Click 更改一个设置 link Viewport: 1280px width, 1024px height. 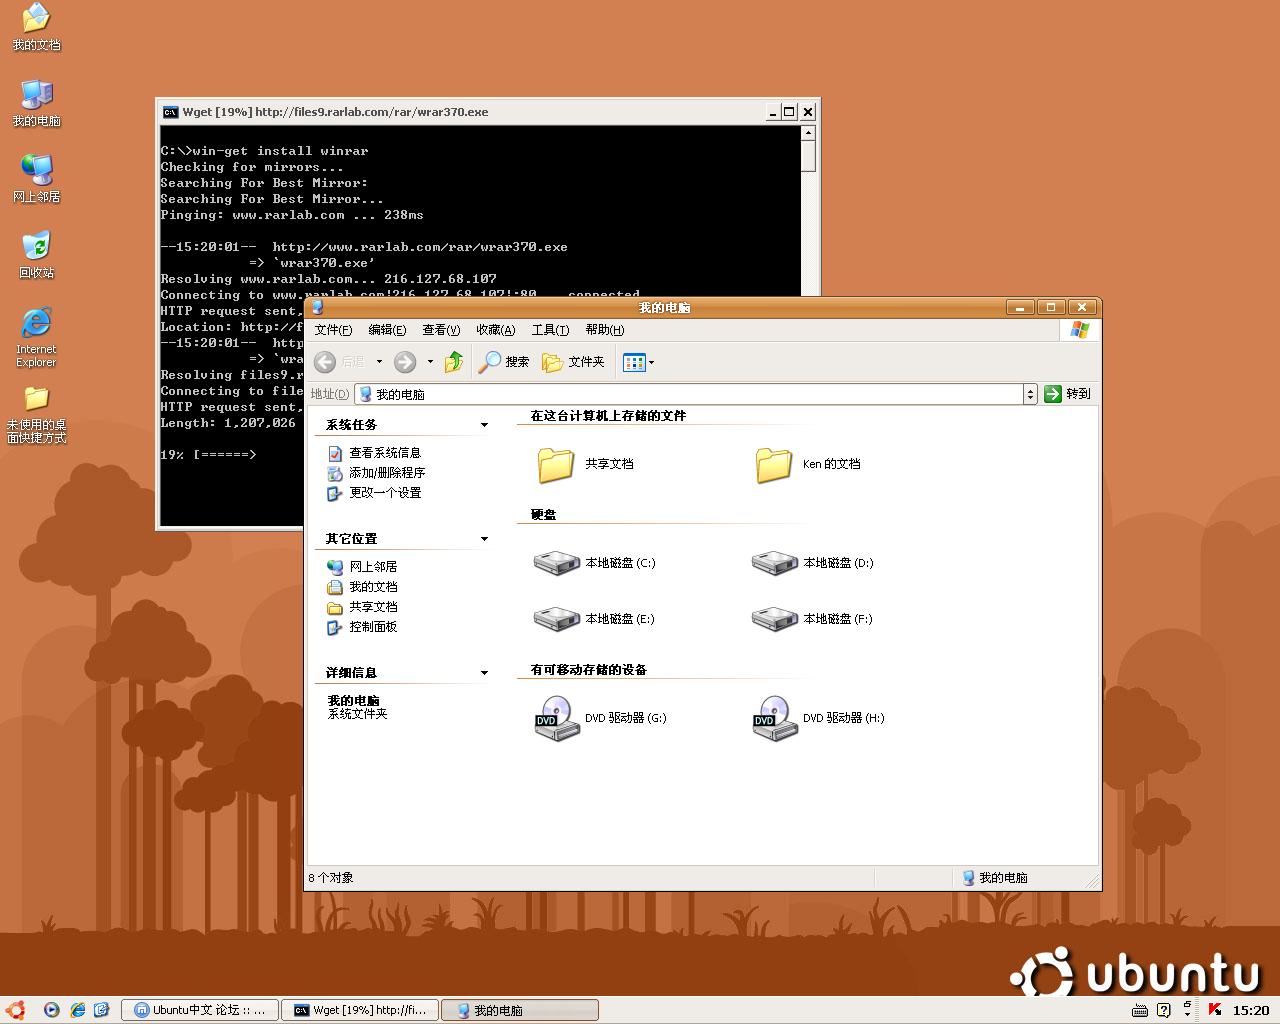tap(385, 493)
